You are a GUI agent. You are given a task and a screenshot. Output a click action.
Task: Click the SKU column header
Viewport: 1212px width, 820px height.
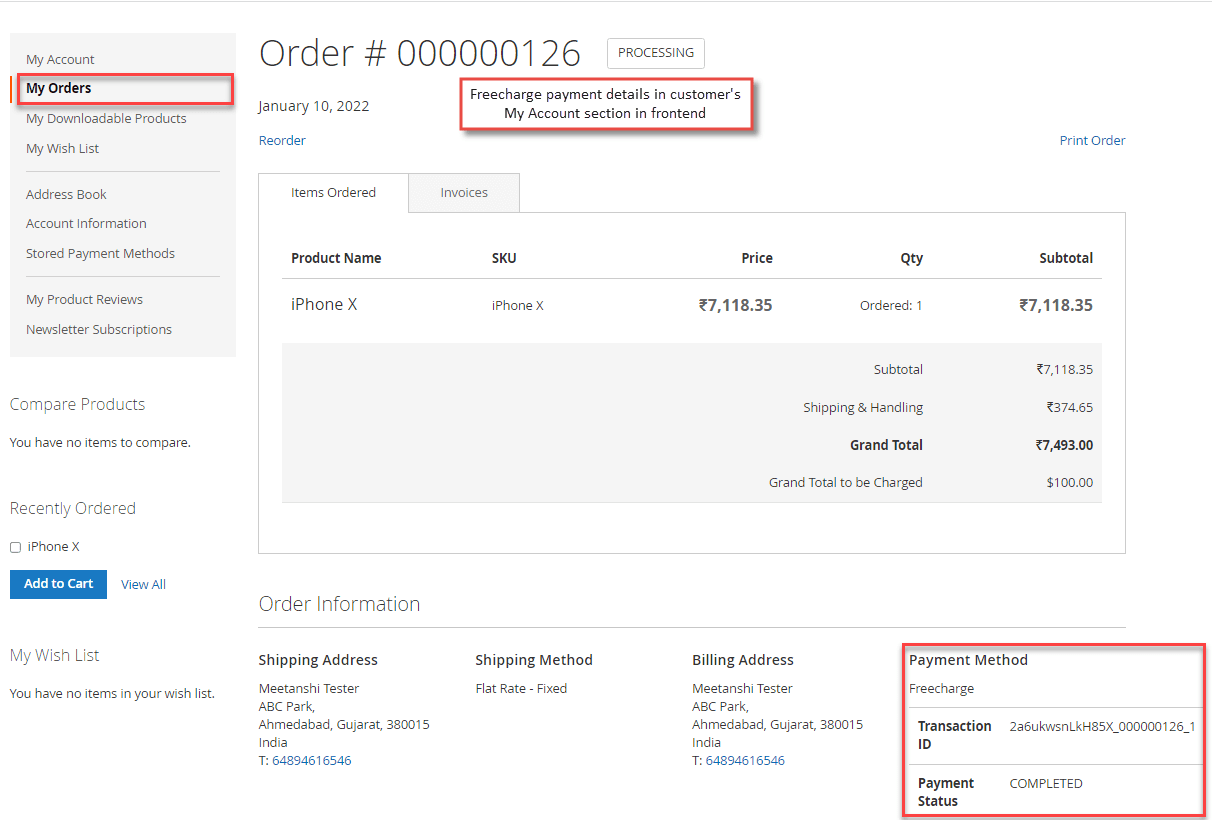pyautogui.click(x=504, y=258)
